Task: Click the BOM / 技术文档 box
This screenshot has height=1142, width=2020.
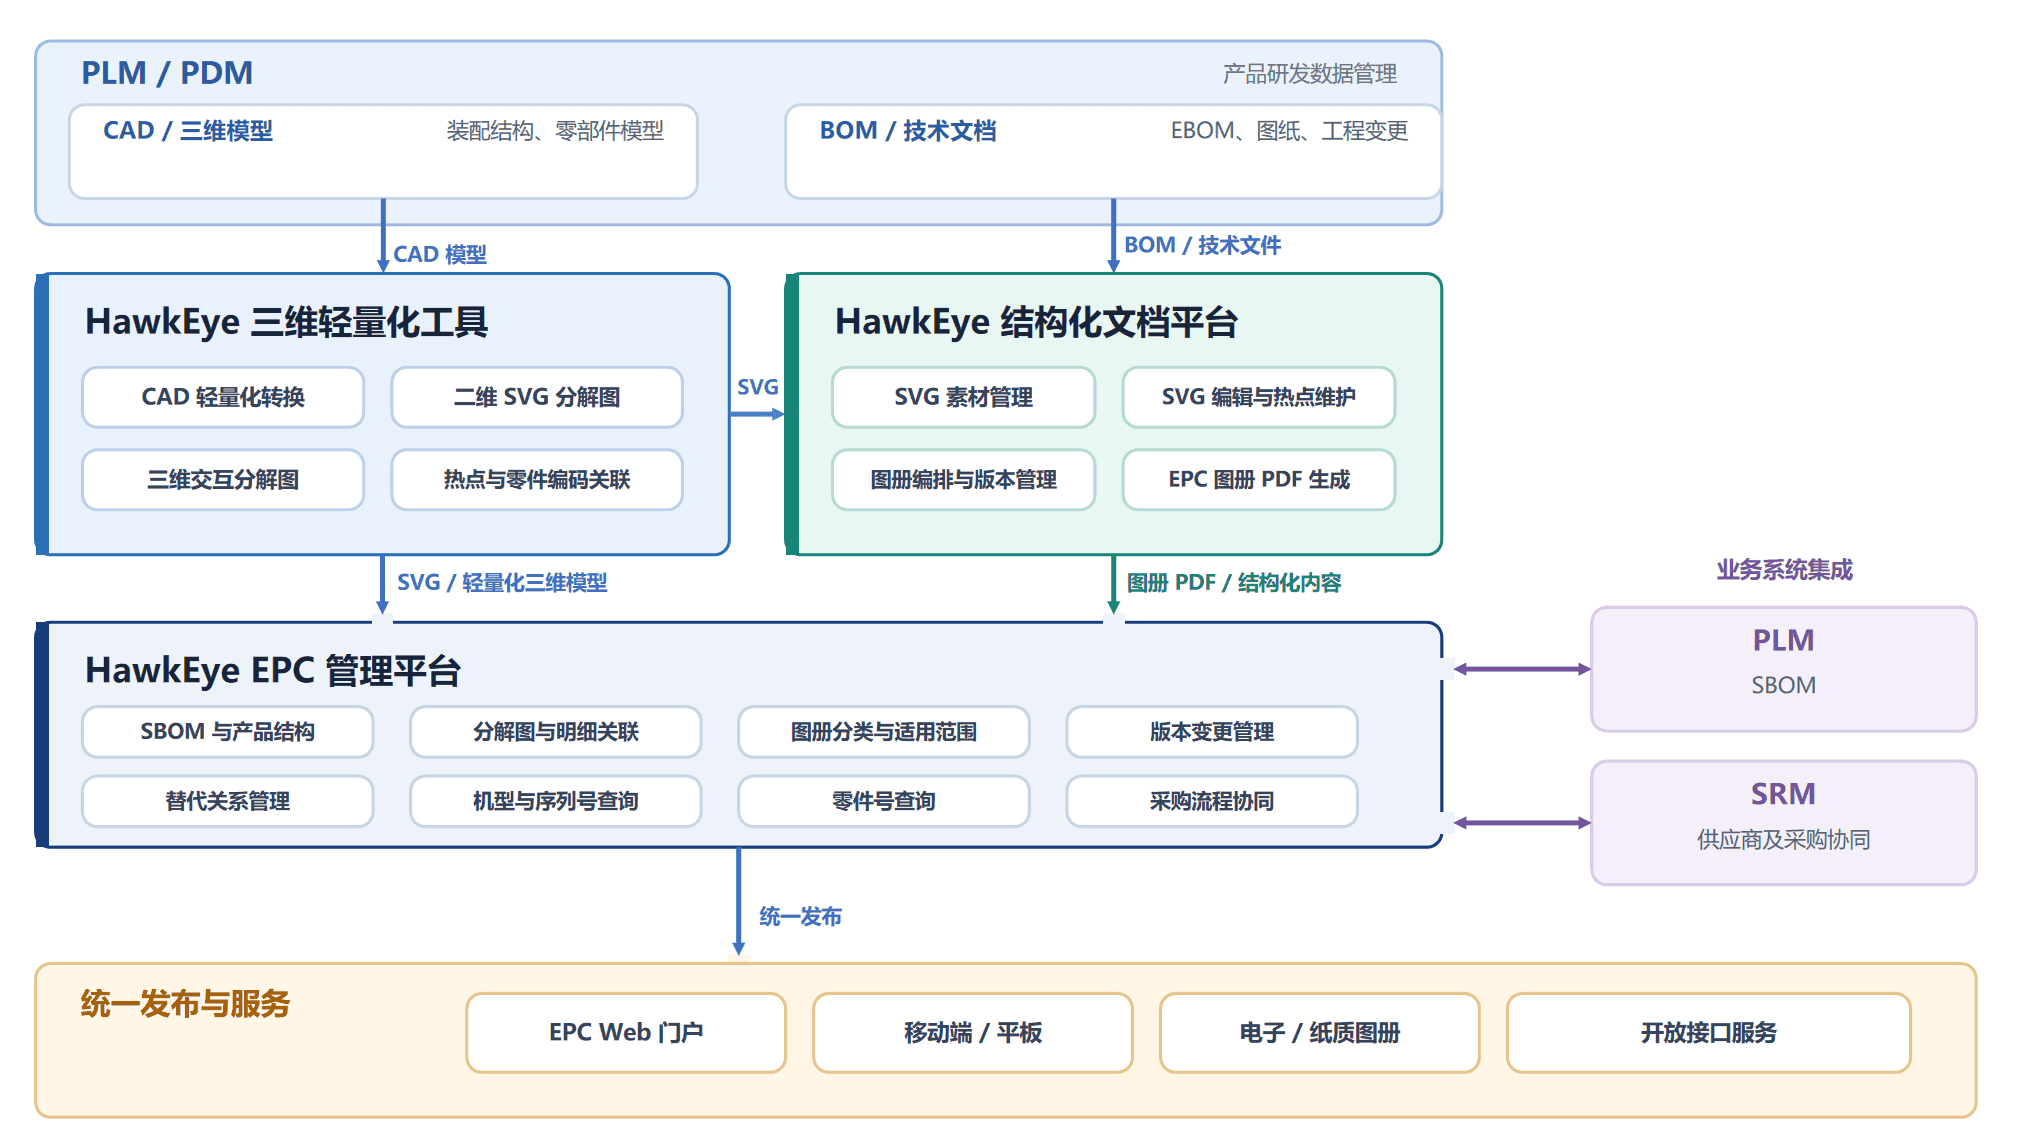Action: tap(1113, 152)
